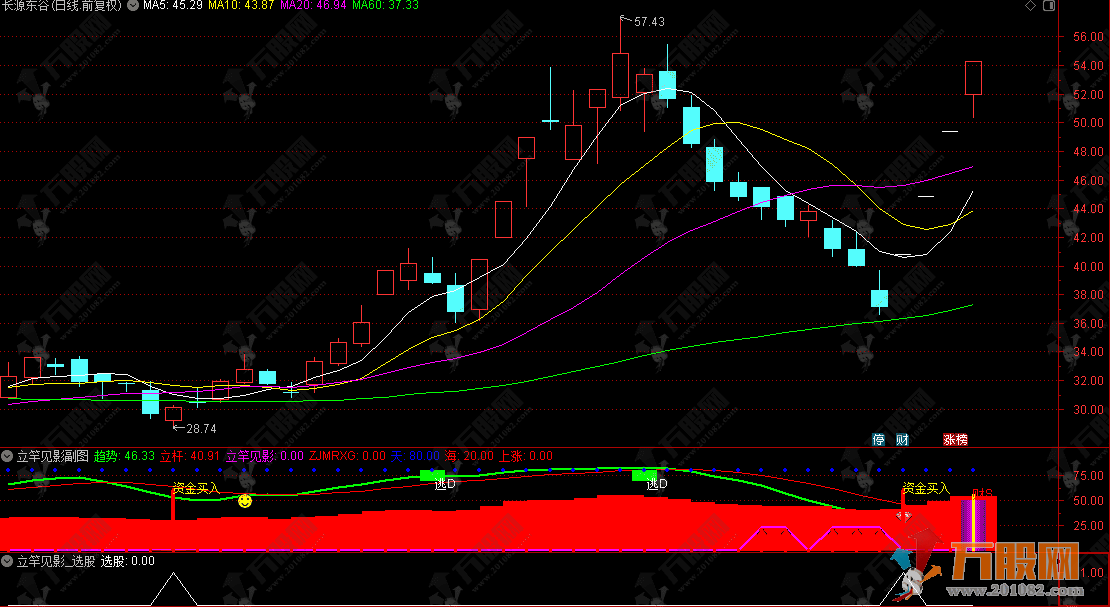Screen dimensions: 1110x607
Task: Click the yellow smiley face signal icon
Action: click(244, 500)
